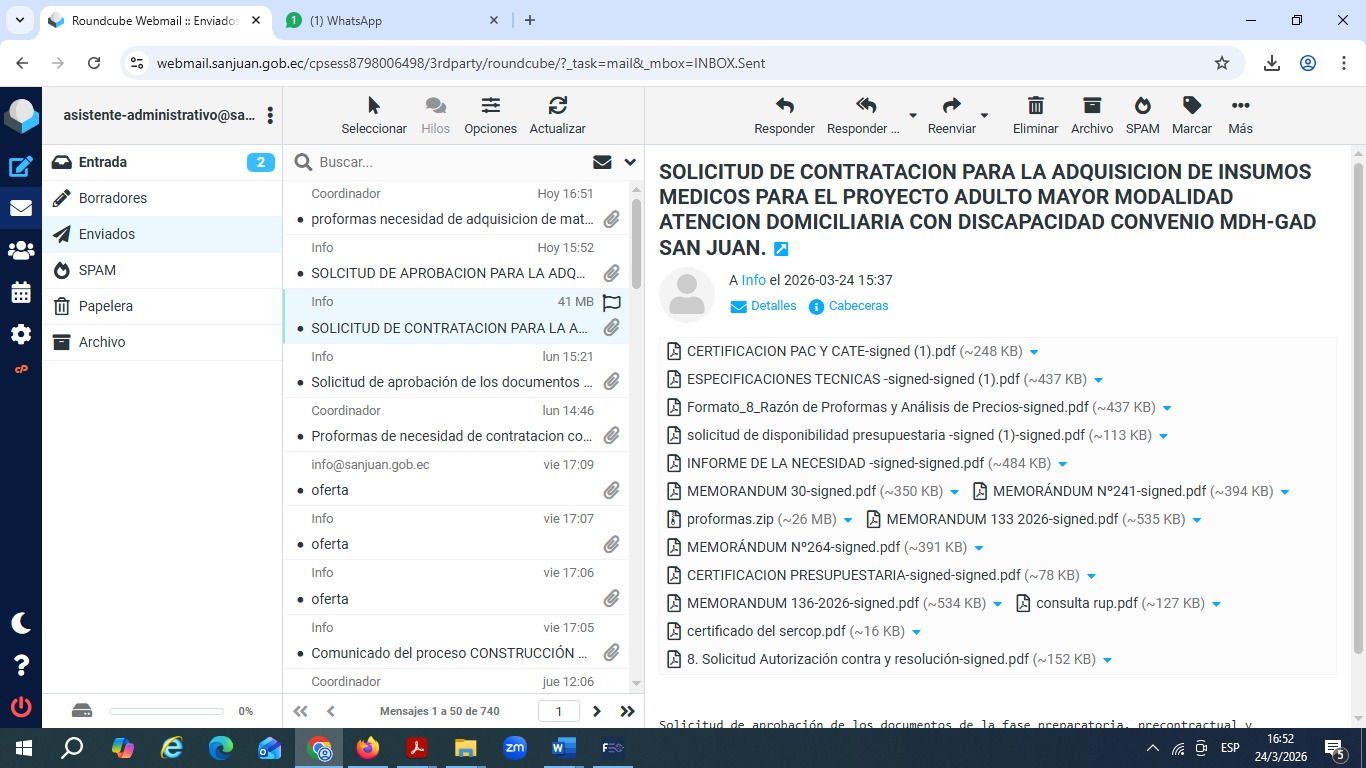Click the Buscar search field
This screenshot has width=1366, height=768.
[x=450, y=162]
